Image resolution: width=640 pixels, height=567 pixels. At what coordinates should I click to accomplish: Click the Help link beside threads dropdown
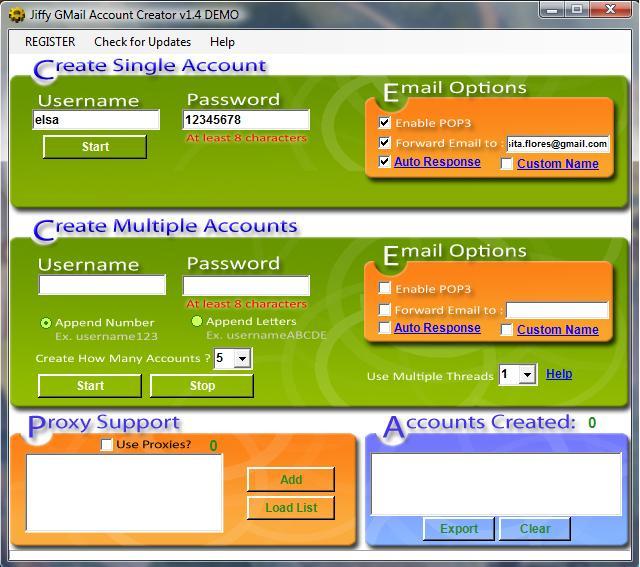pos(559,374)
